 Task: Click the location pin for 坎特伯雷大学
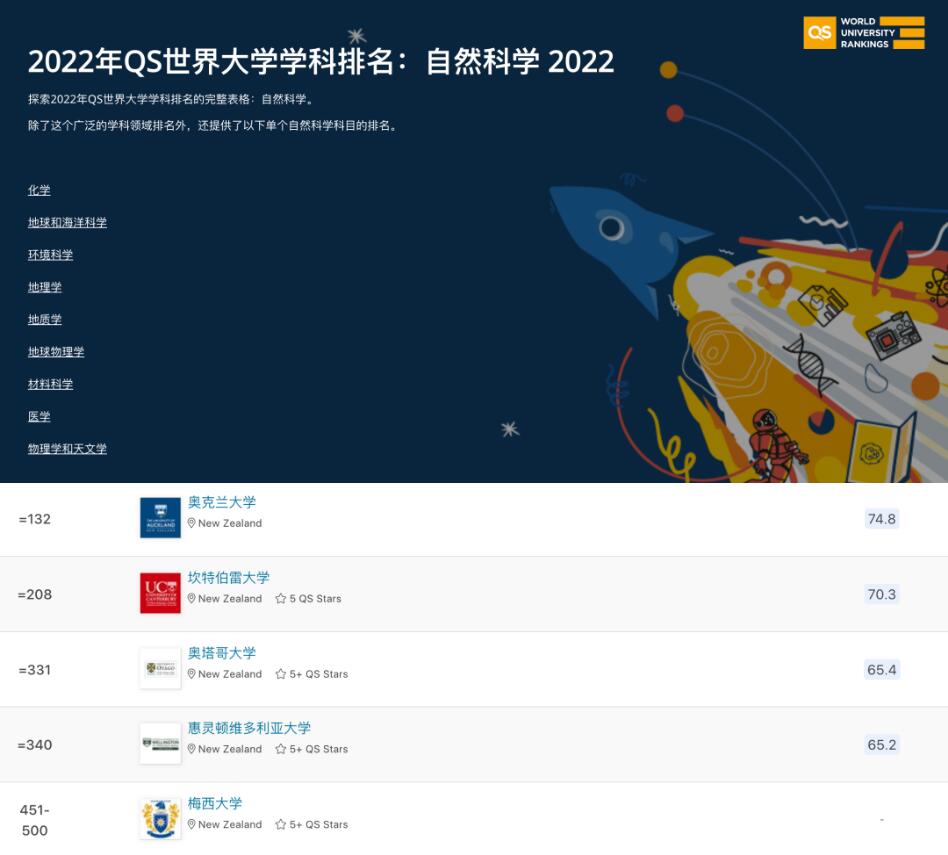point(191,599)
